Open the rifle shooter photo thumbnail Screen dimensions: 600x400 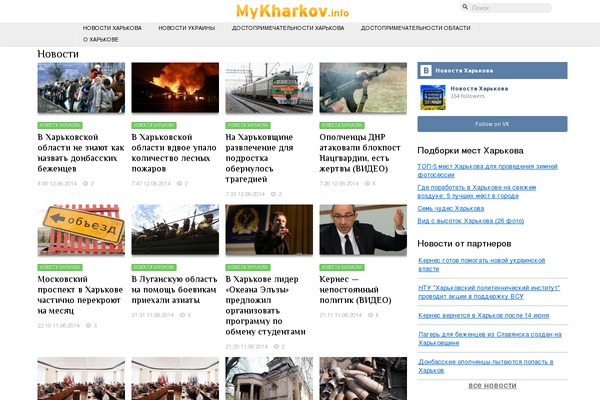point(363,88)
